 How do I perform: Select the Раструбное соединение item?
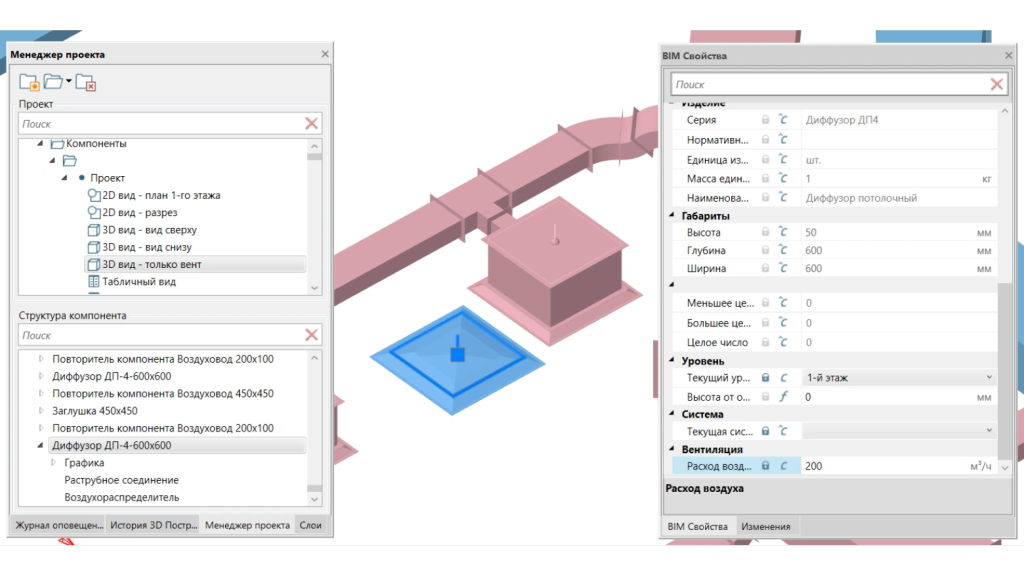click(x=121, y=480)
